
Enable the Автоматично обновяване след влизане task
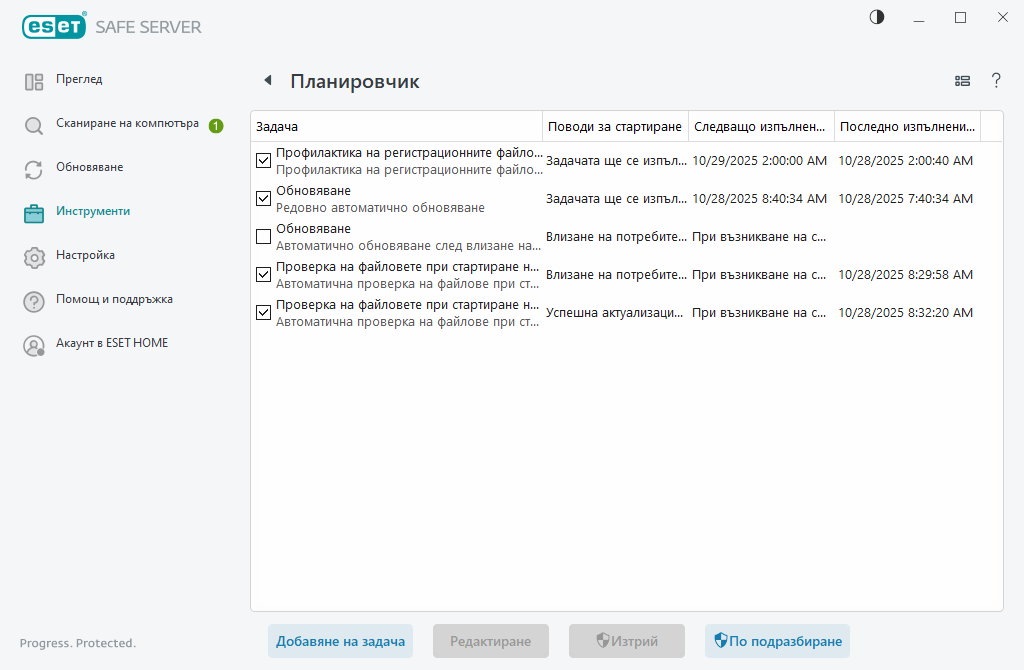(x=263, y=235)
